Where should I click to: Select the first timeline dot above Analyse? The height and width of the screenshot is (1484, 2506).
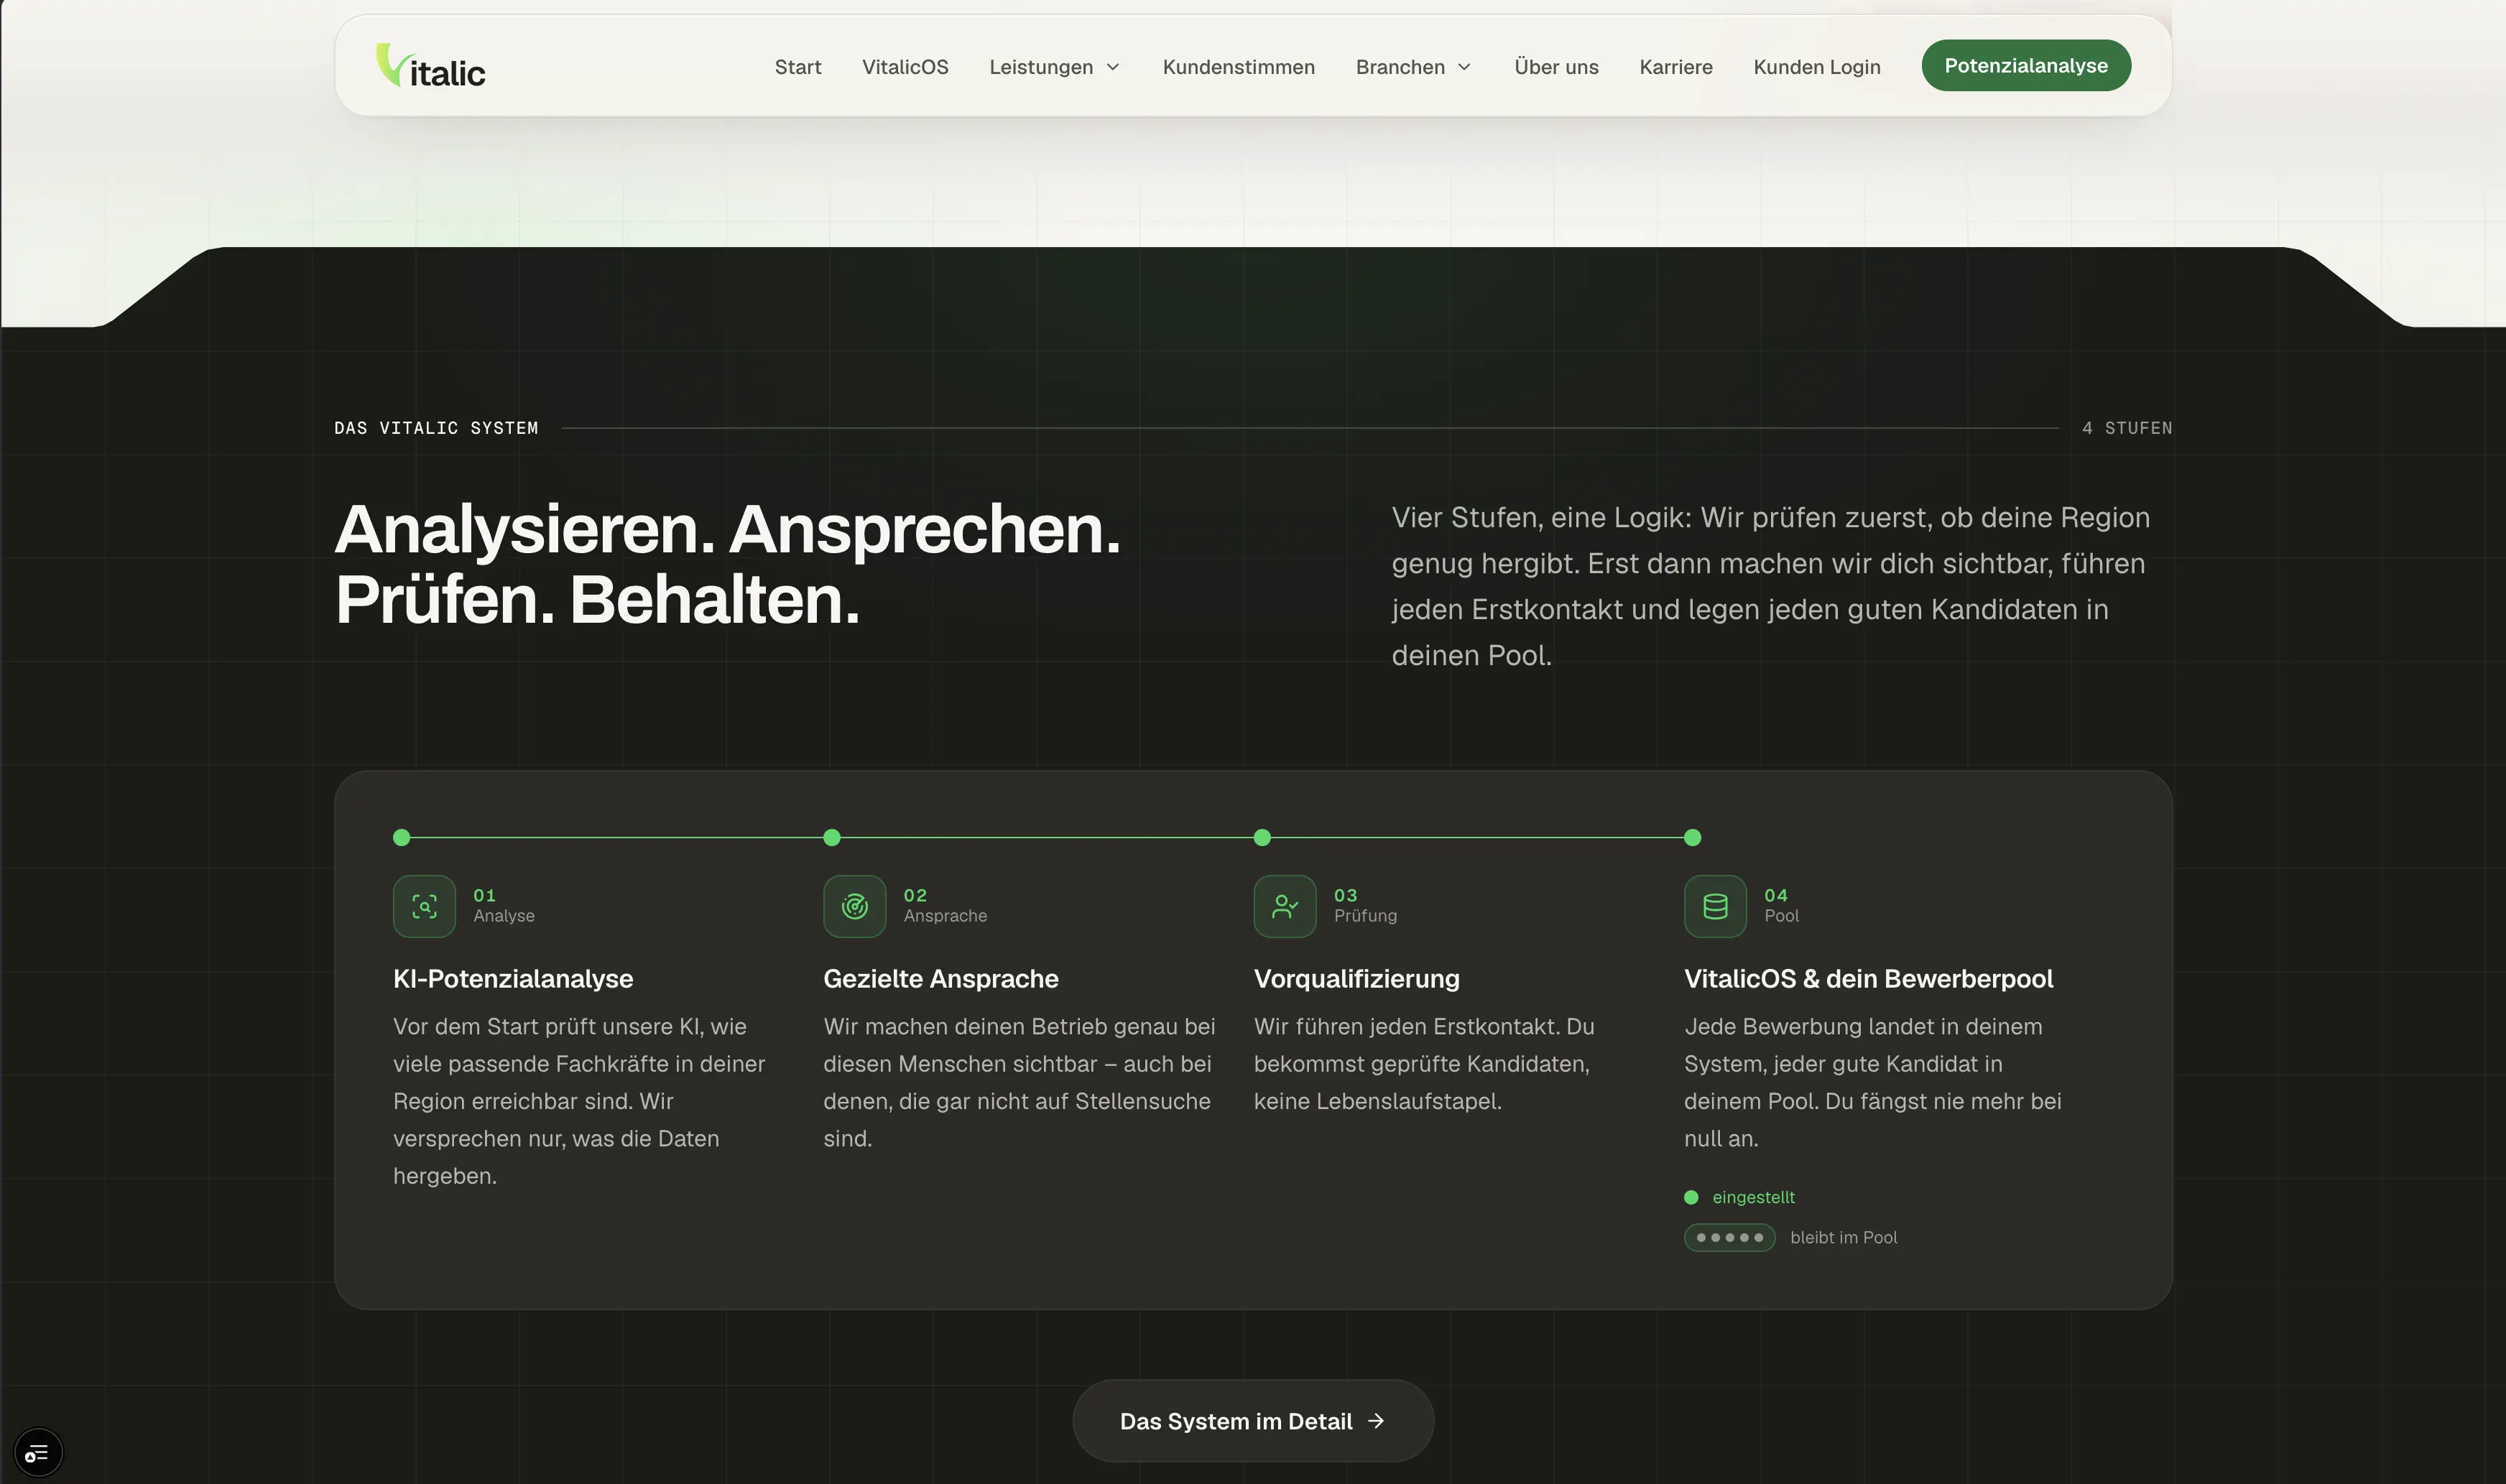click(402, 838)
